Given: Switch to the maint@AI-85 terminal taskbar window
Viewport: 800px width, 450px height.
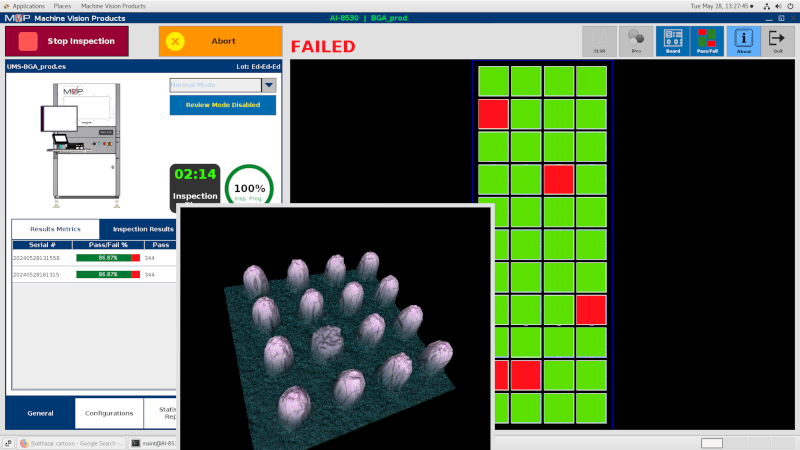Looking at the screenshot, I should [153, 443].
